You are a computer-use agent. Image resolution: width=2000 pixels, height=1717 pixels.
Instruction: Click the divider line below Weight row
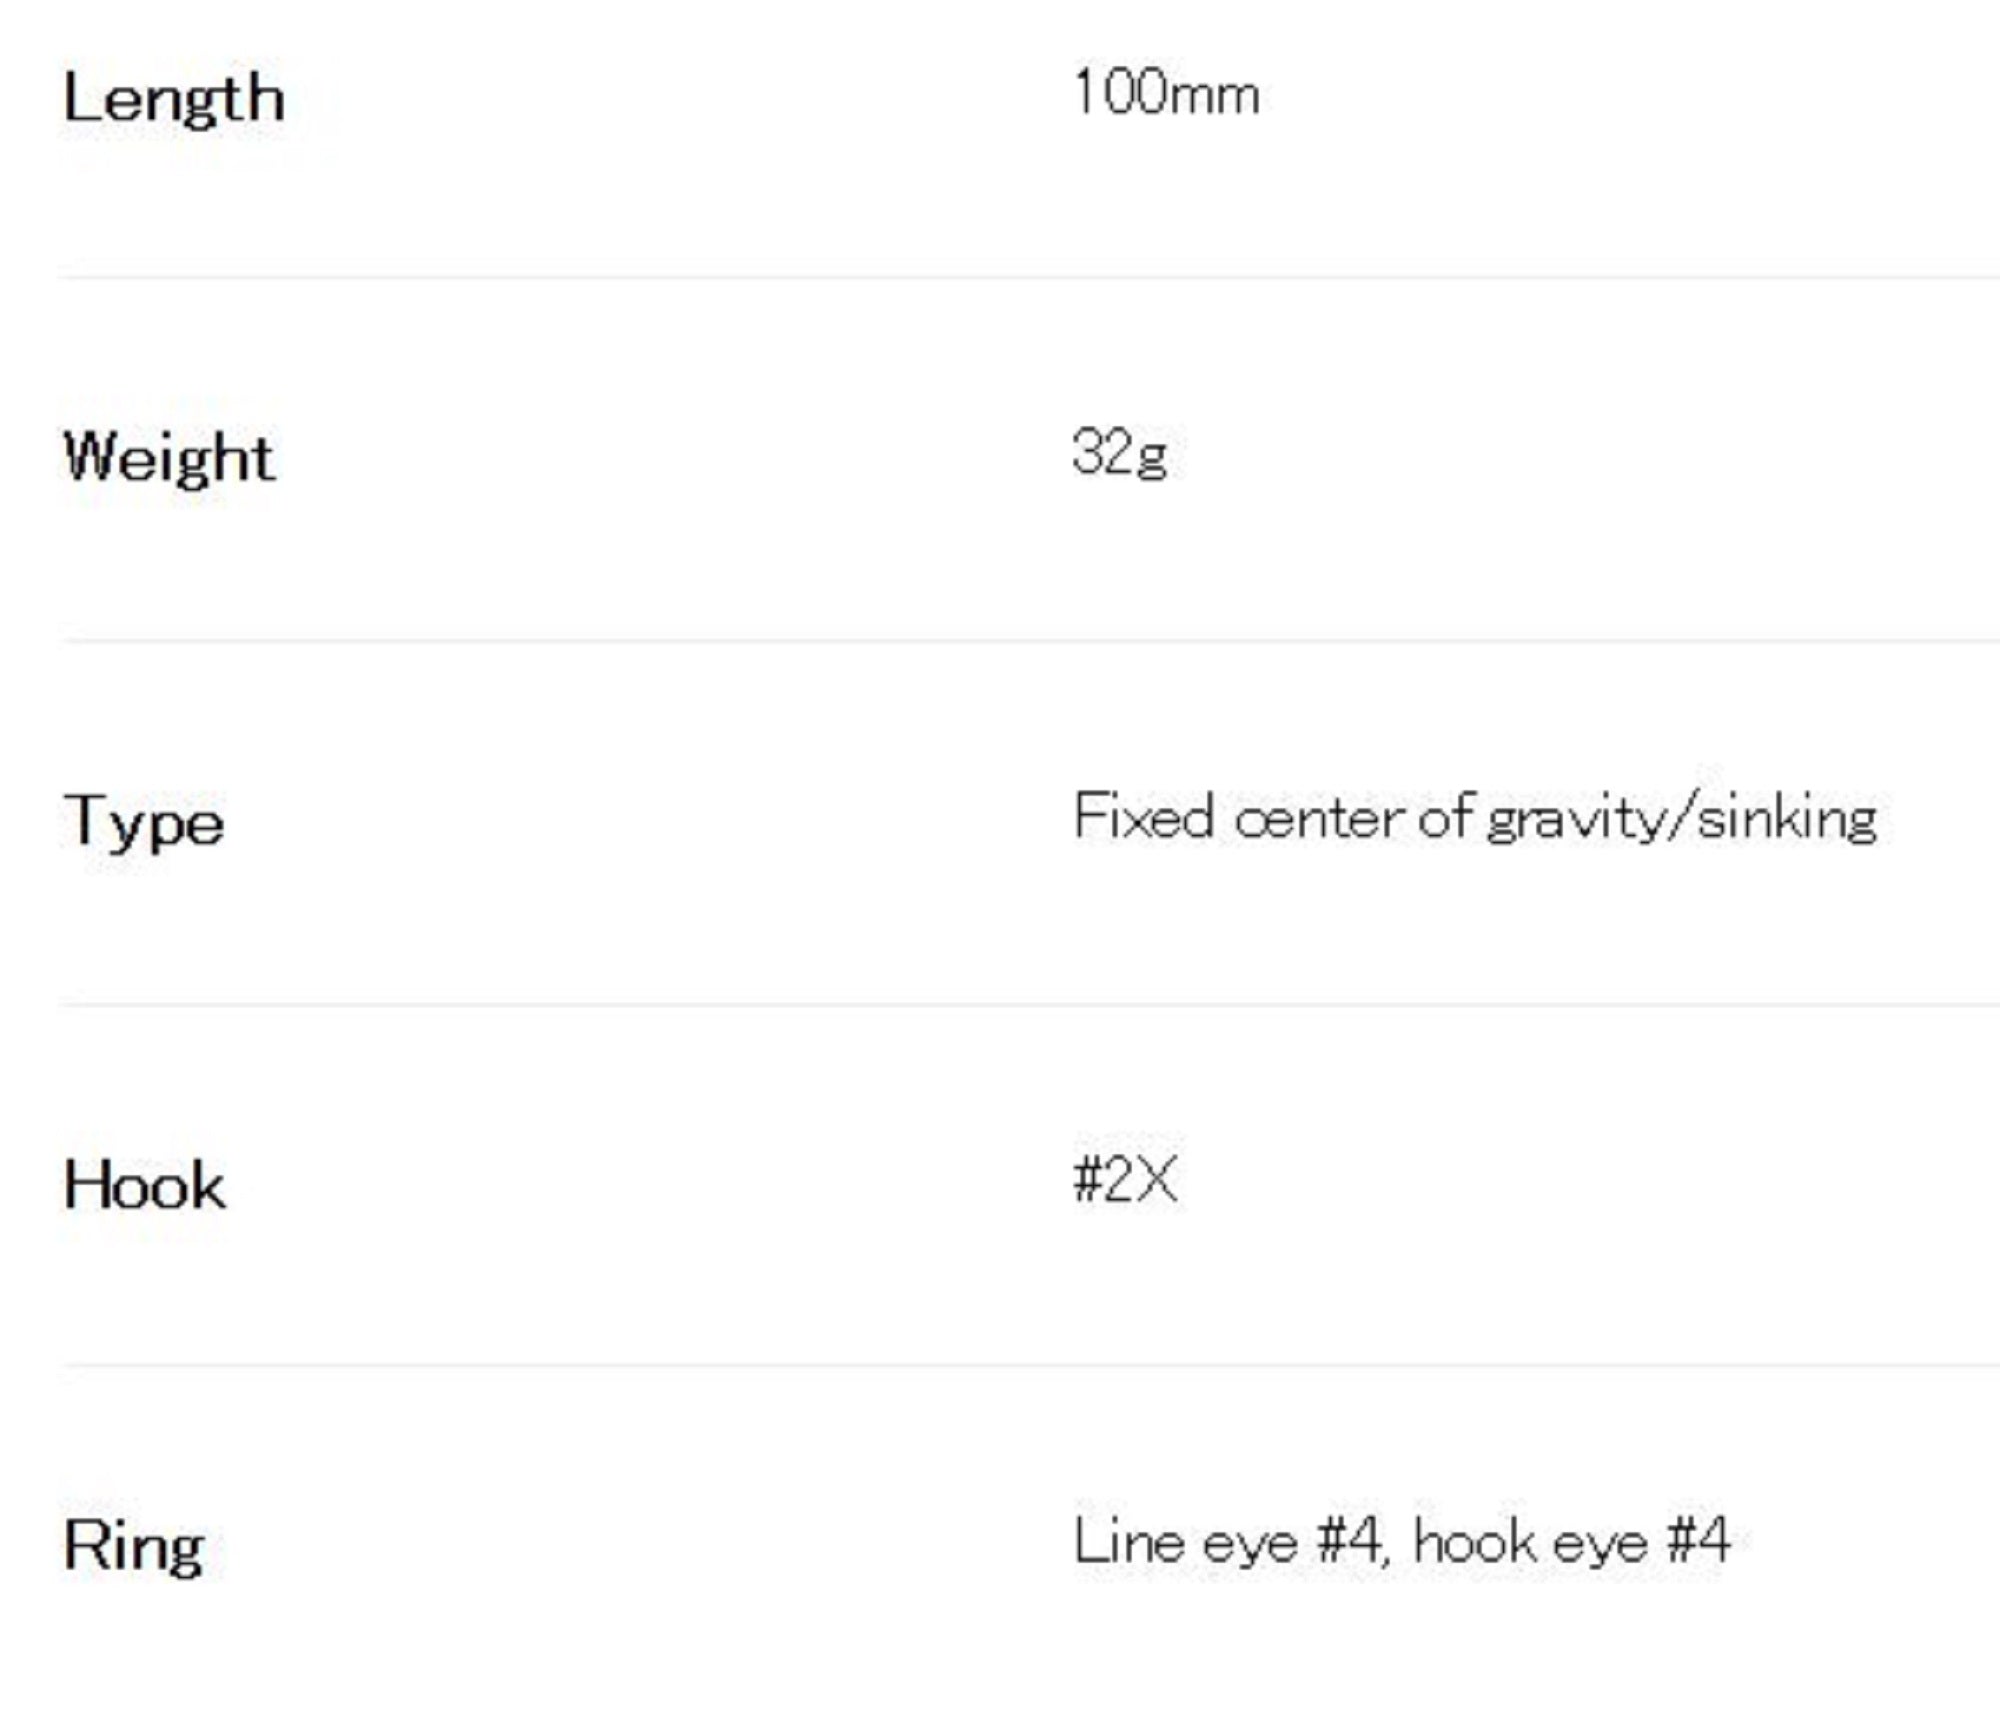pos(1028,640)
